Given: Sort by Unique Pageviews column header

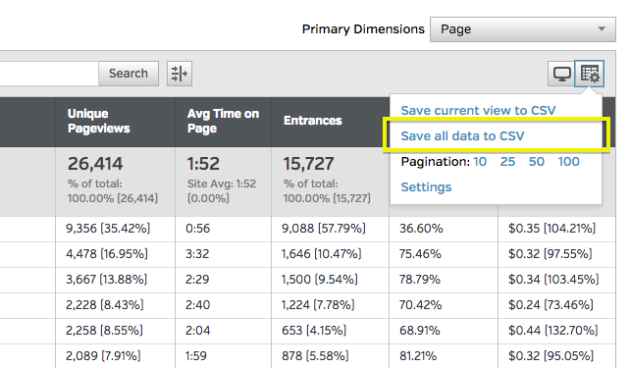Looking at the screenshot, I should click(x=99, y=121).
